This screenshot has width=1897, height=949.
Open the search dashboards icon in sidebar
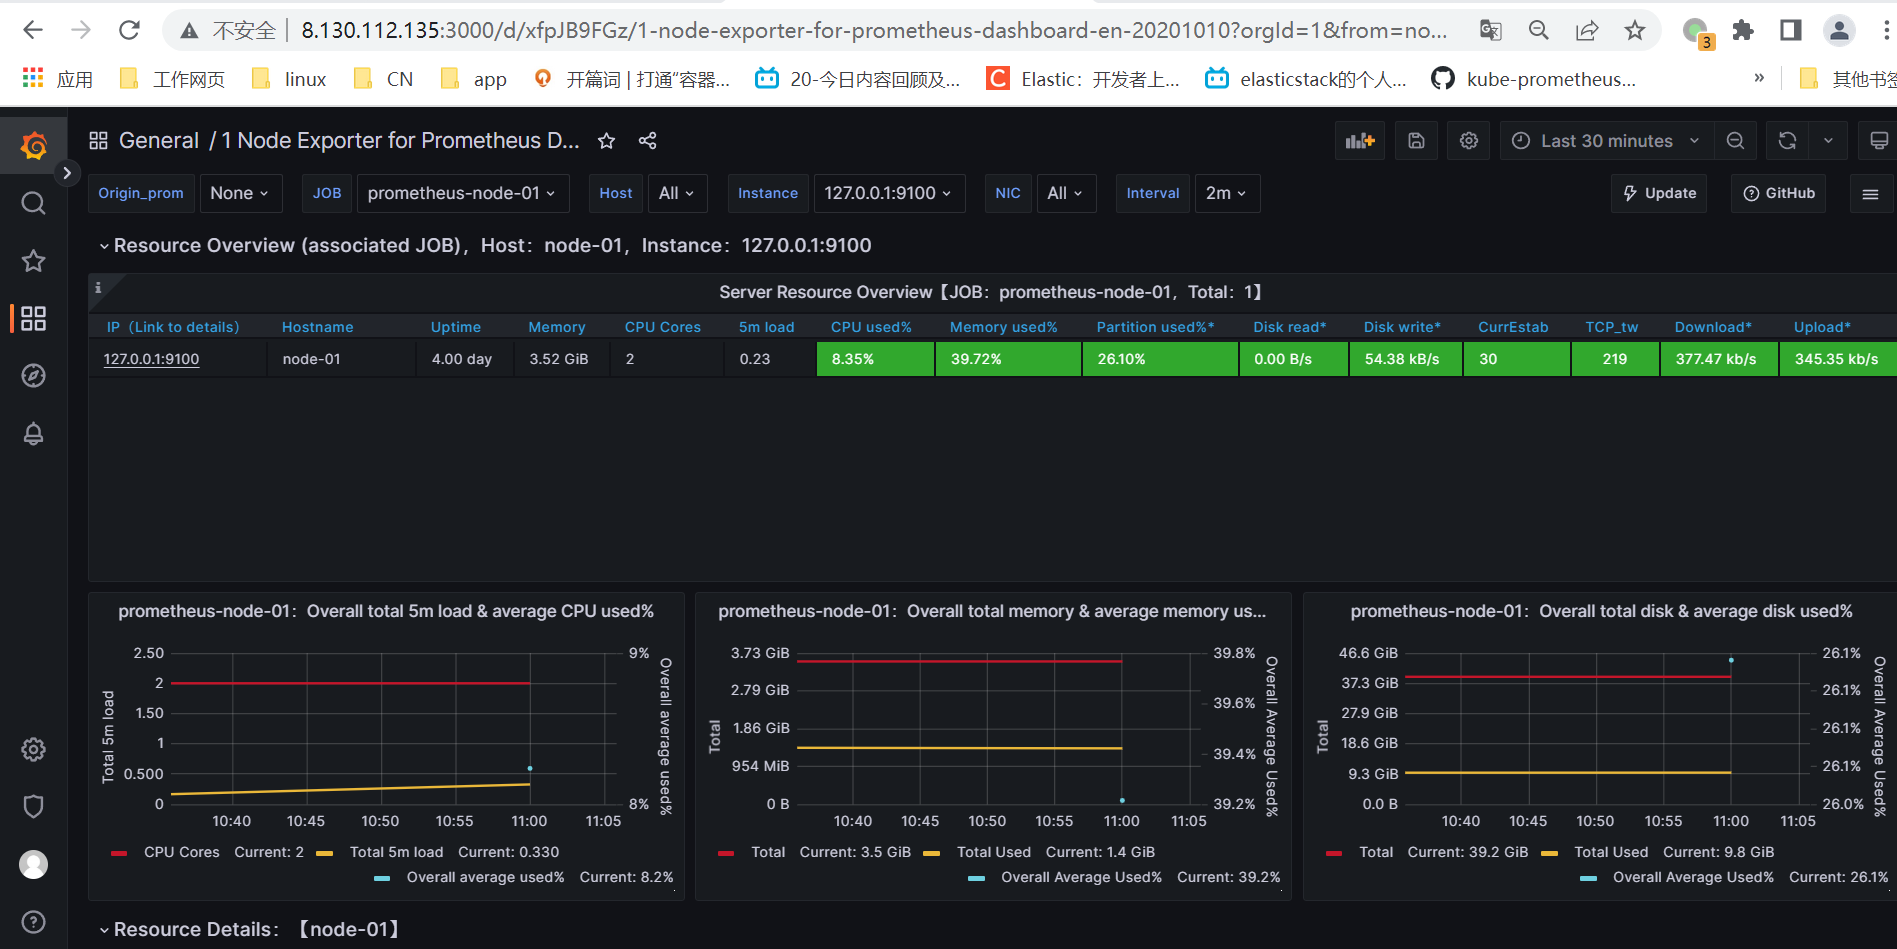click(33, 204)
